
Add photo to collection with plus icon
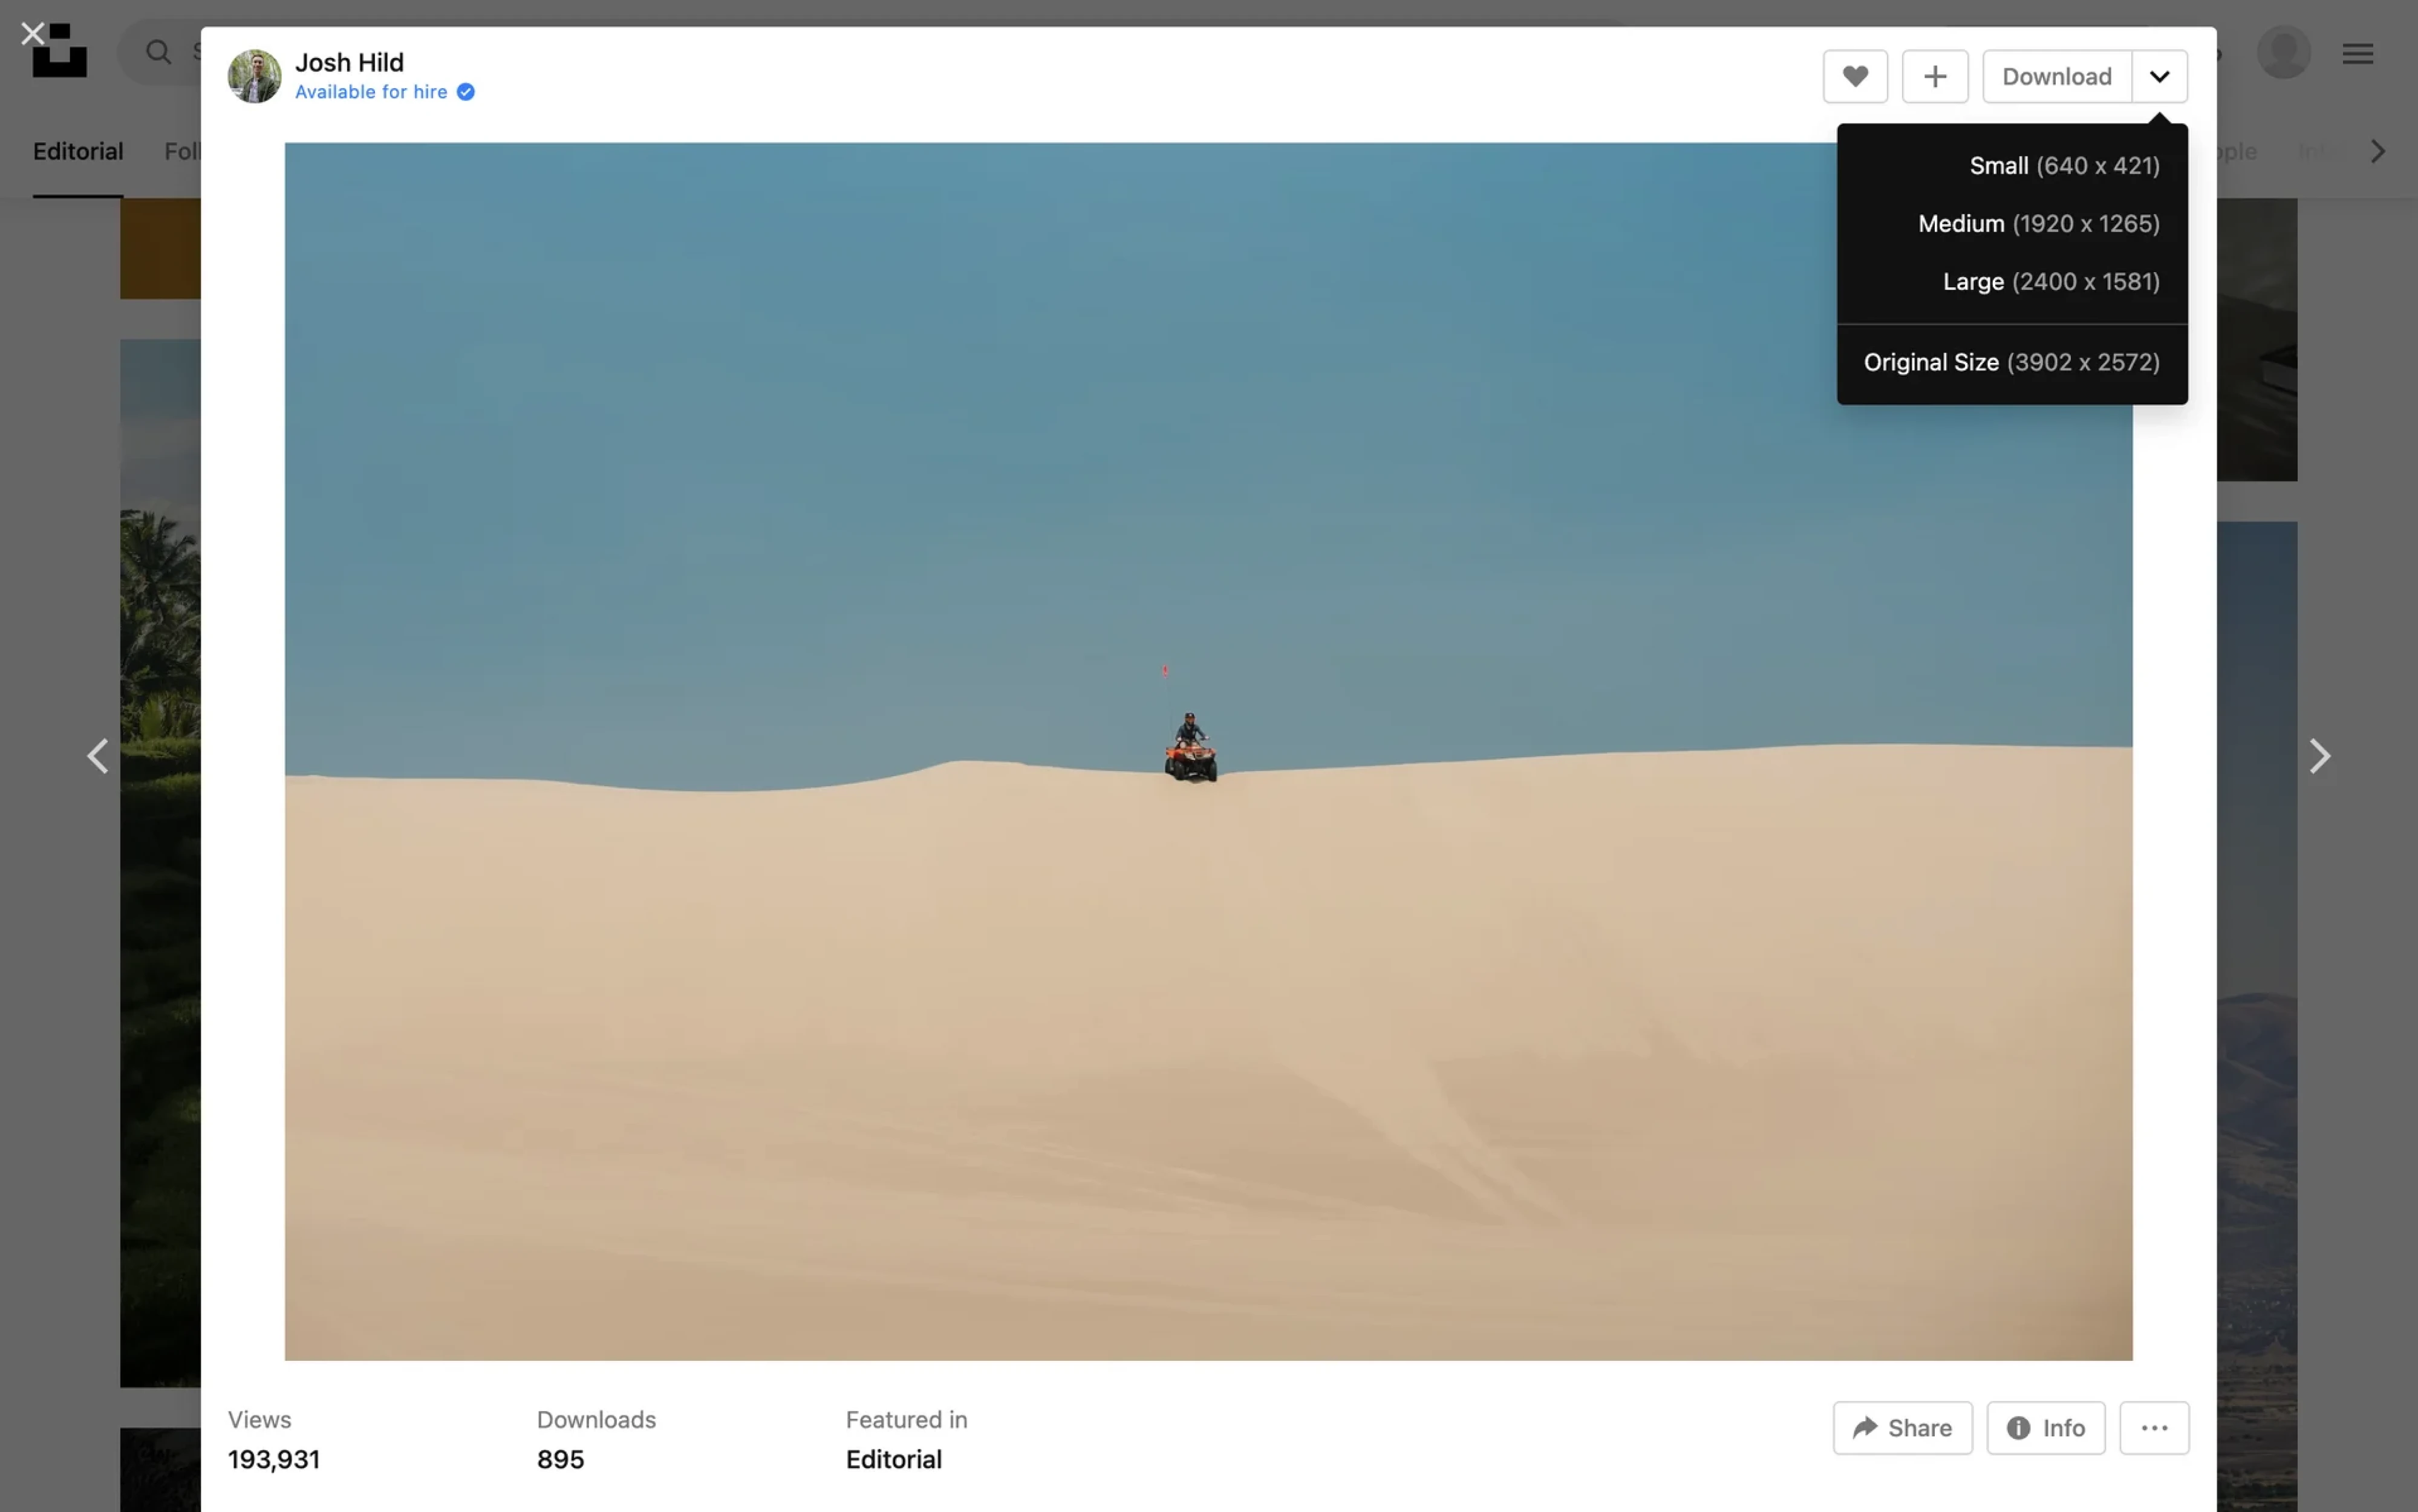[1935, 76]
